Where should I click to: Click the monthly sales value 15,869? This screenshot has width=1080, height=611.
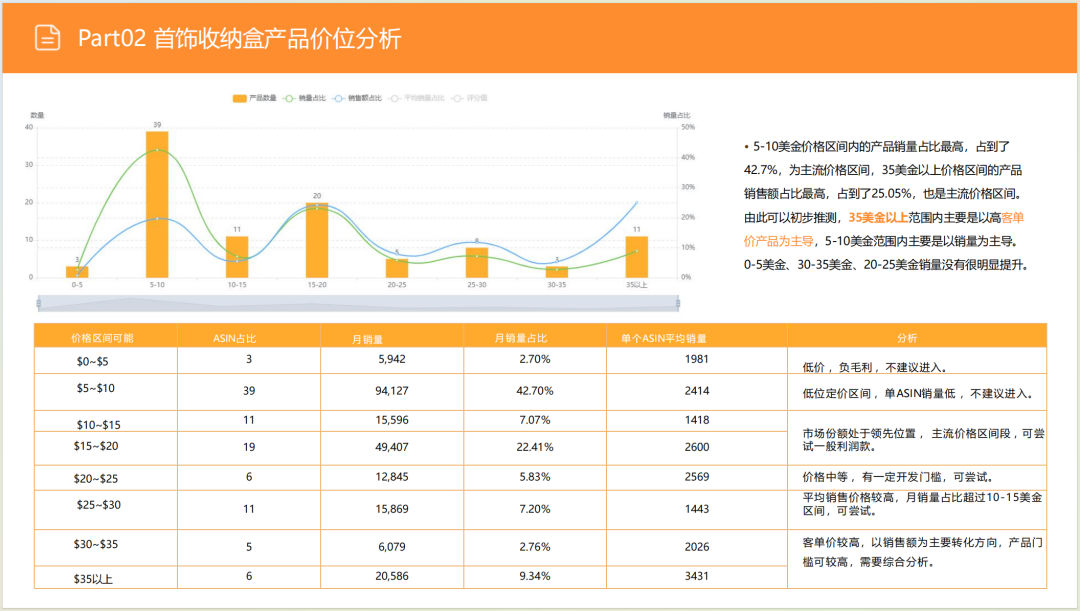[392, 509]
